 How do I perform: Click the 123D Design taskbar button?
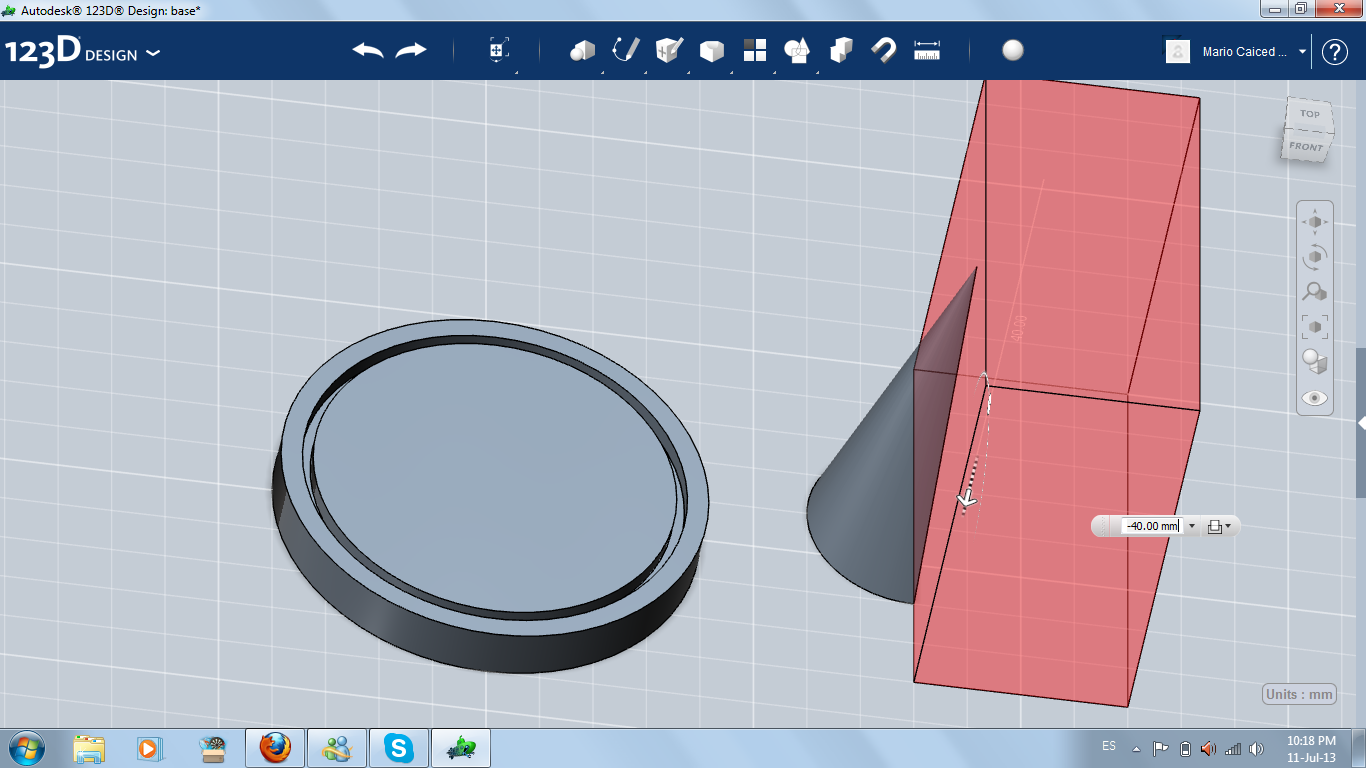461,748
